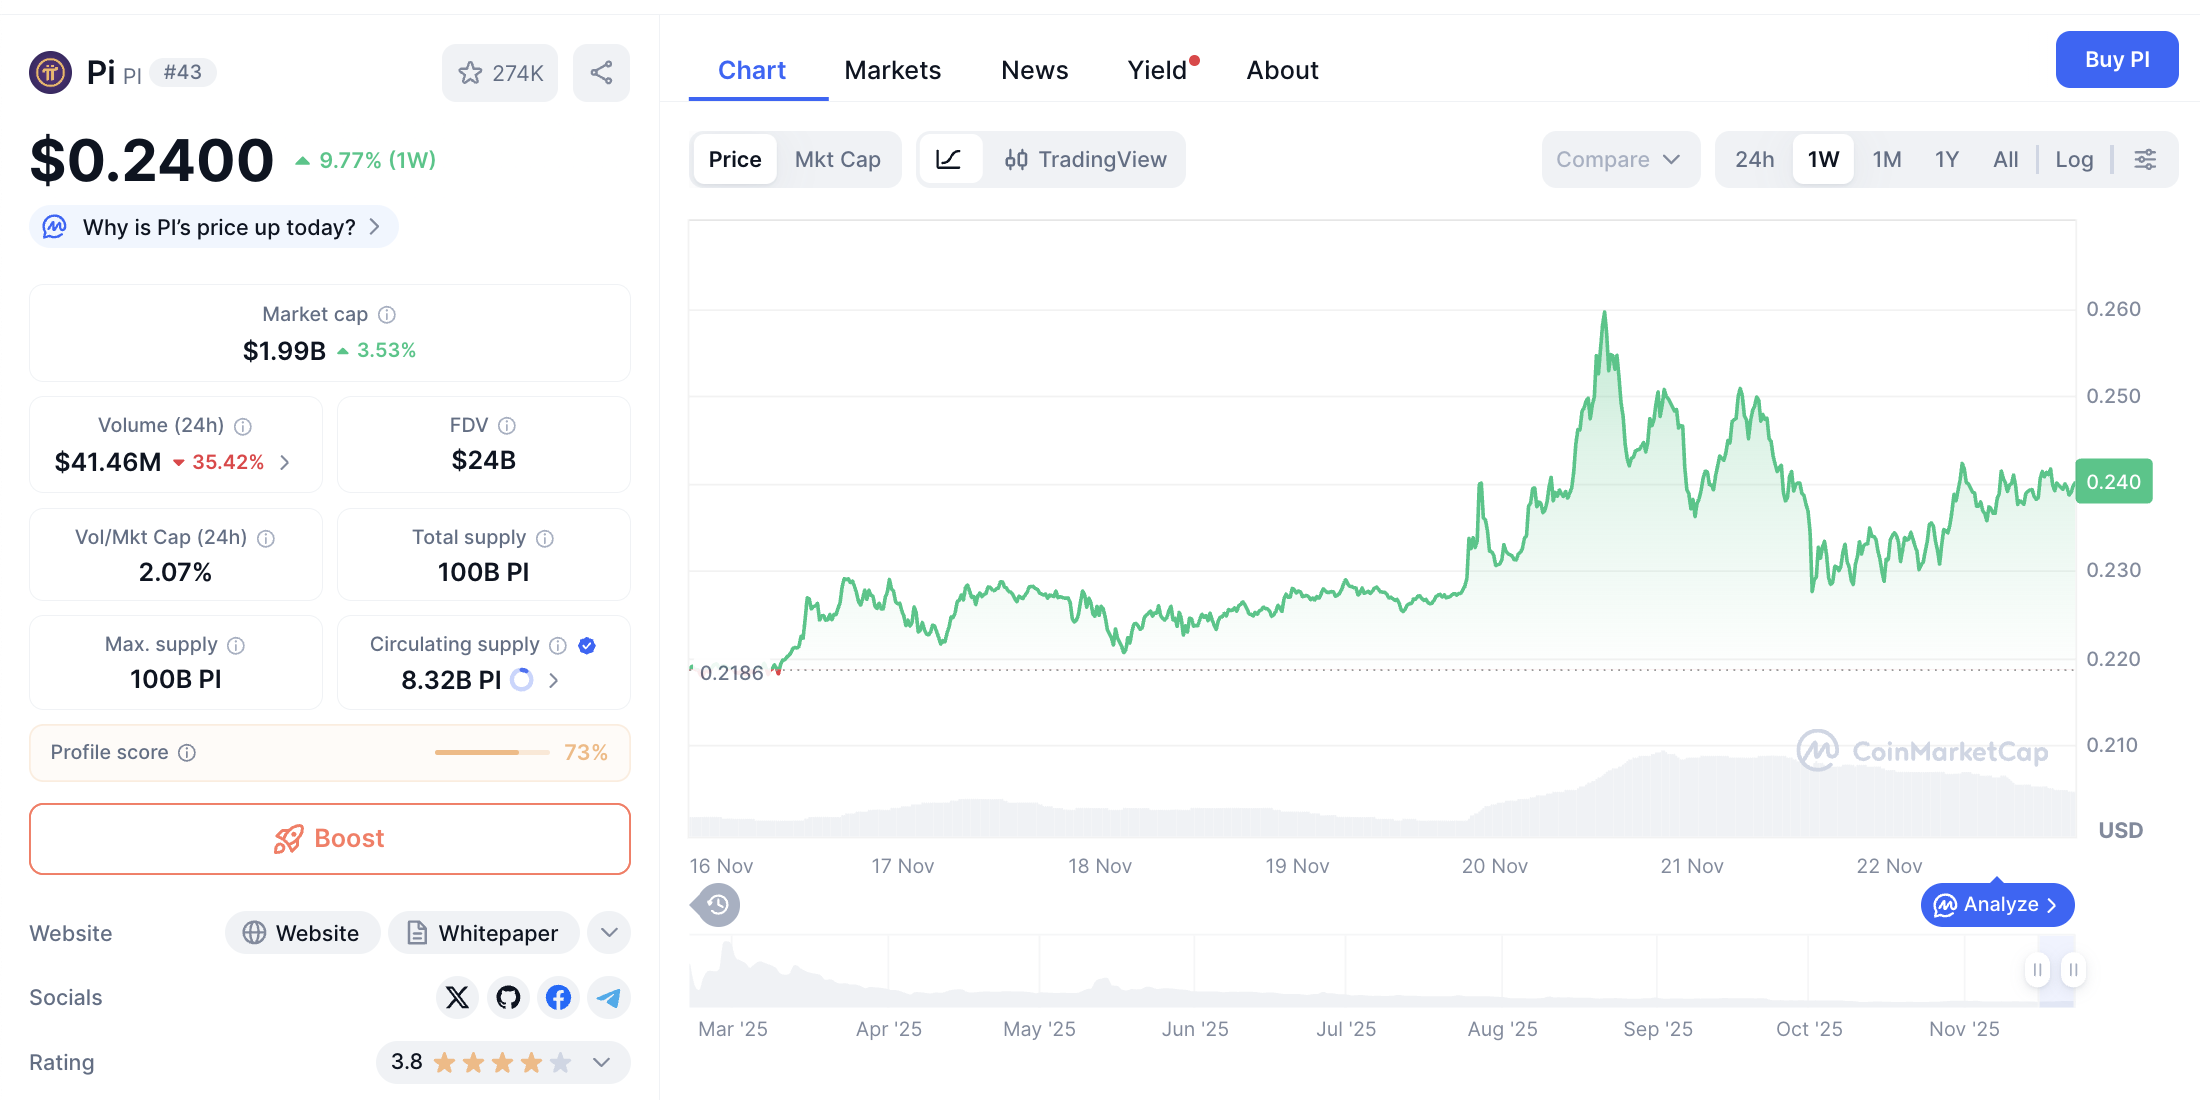This screenshot has height=1100, width=2200.
Task: Switch chart to Mkt Cap view
Action: point(838,159)
